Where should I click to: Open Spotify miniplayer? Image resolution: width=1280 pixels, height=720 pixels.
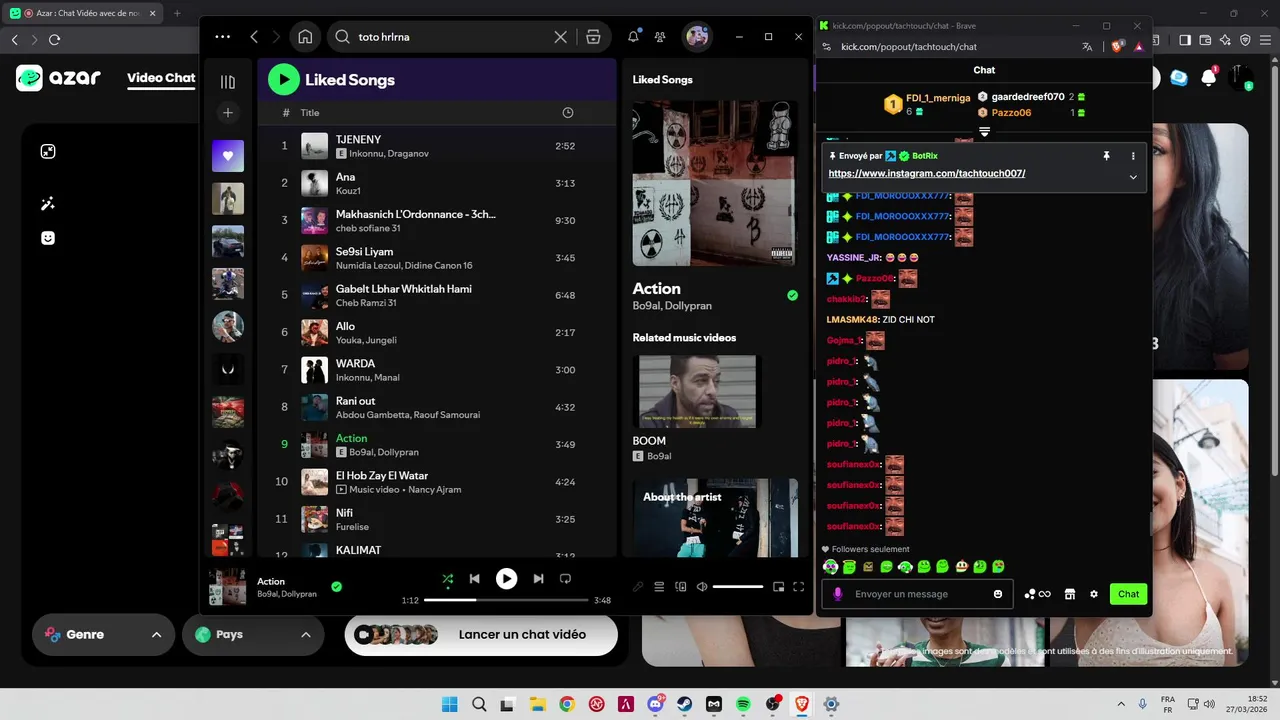(779, 587)
